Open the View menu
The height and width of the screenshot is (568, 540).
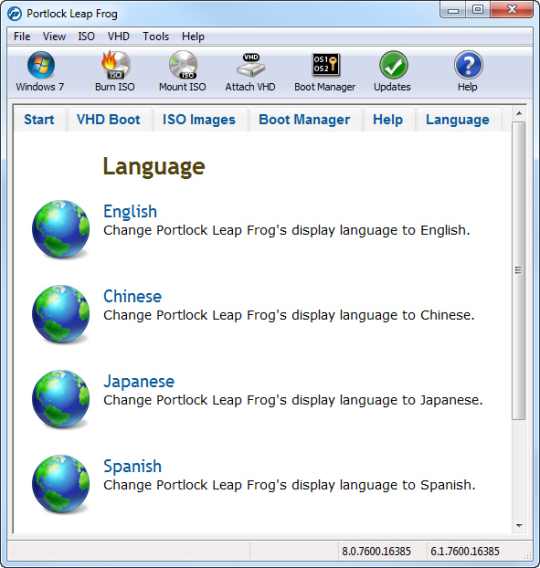click(x=54, y=36)
